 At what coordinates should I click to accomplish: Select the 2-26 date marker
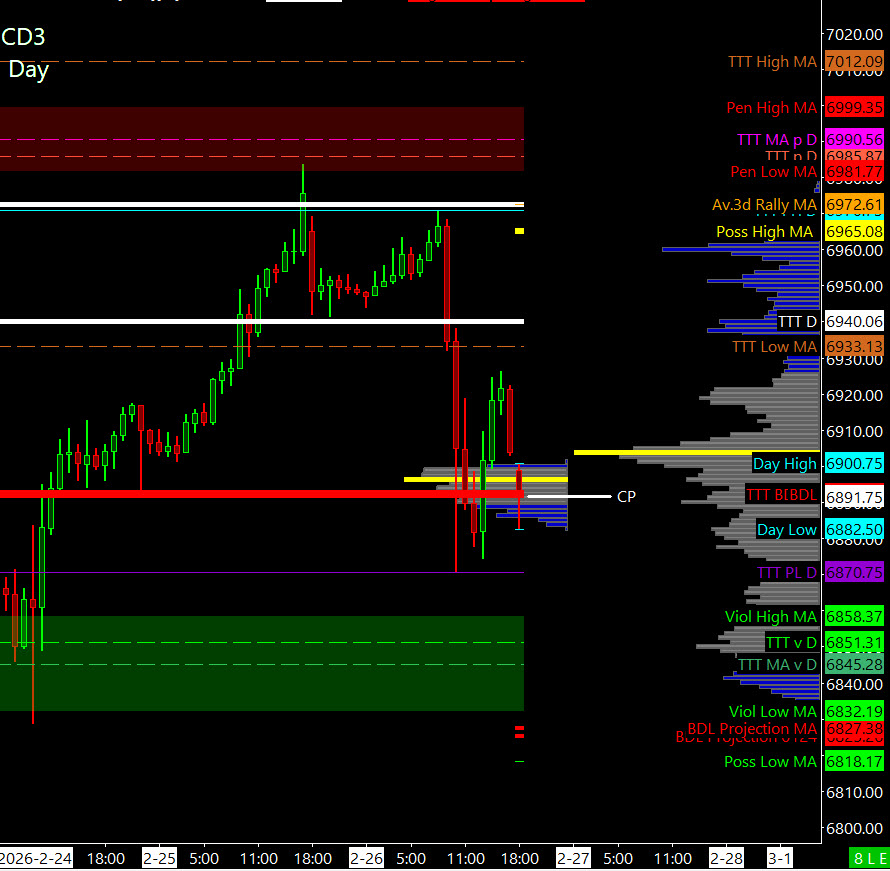(x=366, y=858)
